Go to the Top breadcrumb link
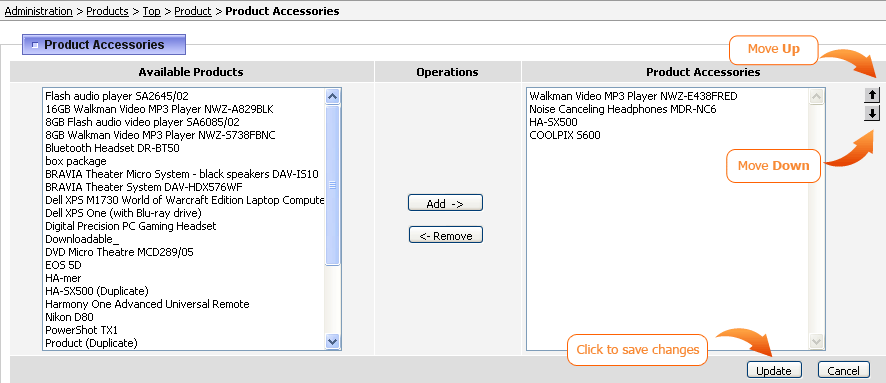Image resolution: width=886 pixels, height=383 pixels. pos(151,11)
